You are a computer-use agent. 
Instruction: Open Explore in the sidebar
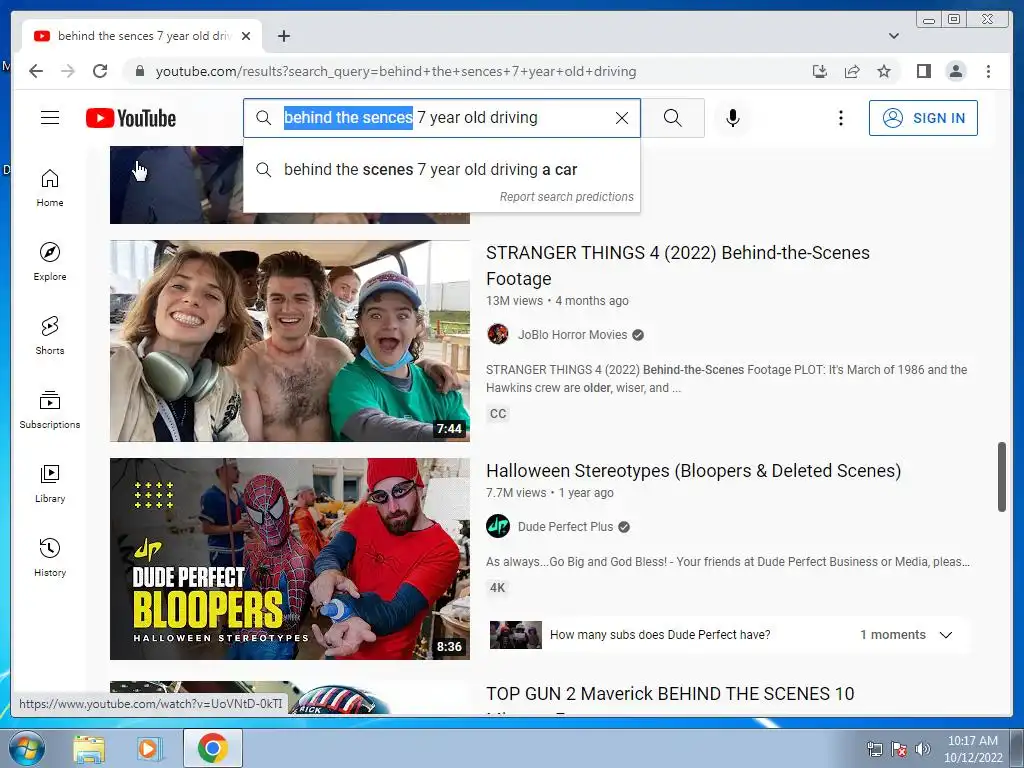(50, 262)
